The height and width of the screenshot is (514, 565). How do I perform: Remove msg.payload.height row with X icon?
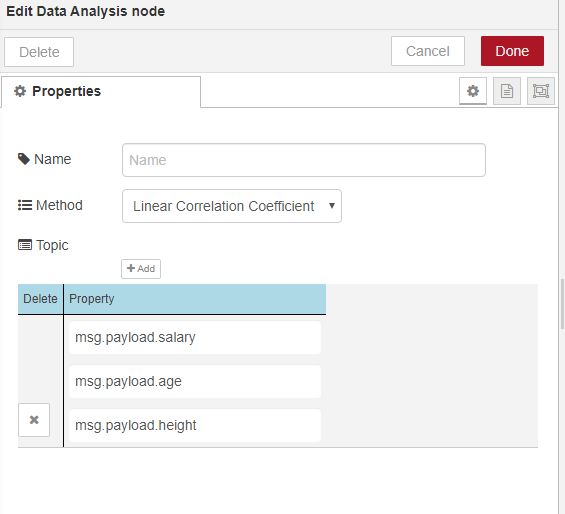[x=34, y=420]
